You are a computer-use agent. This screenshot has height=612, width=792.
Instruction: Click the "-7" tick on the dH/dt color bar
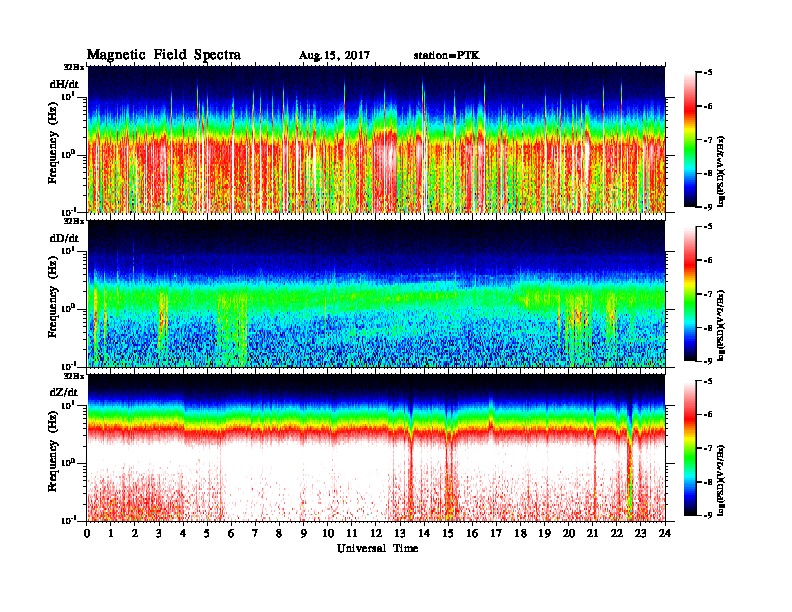tap(708, 140)
